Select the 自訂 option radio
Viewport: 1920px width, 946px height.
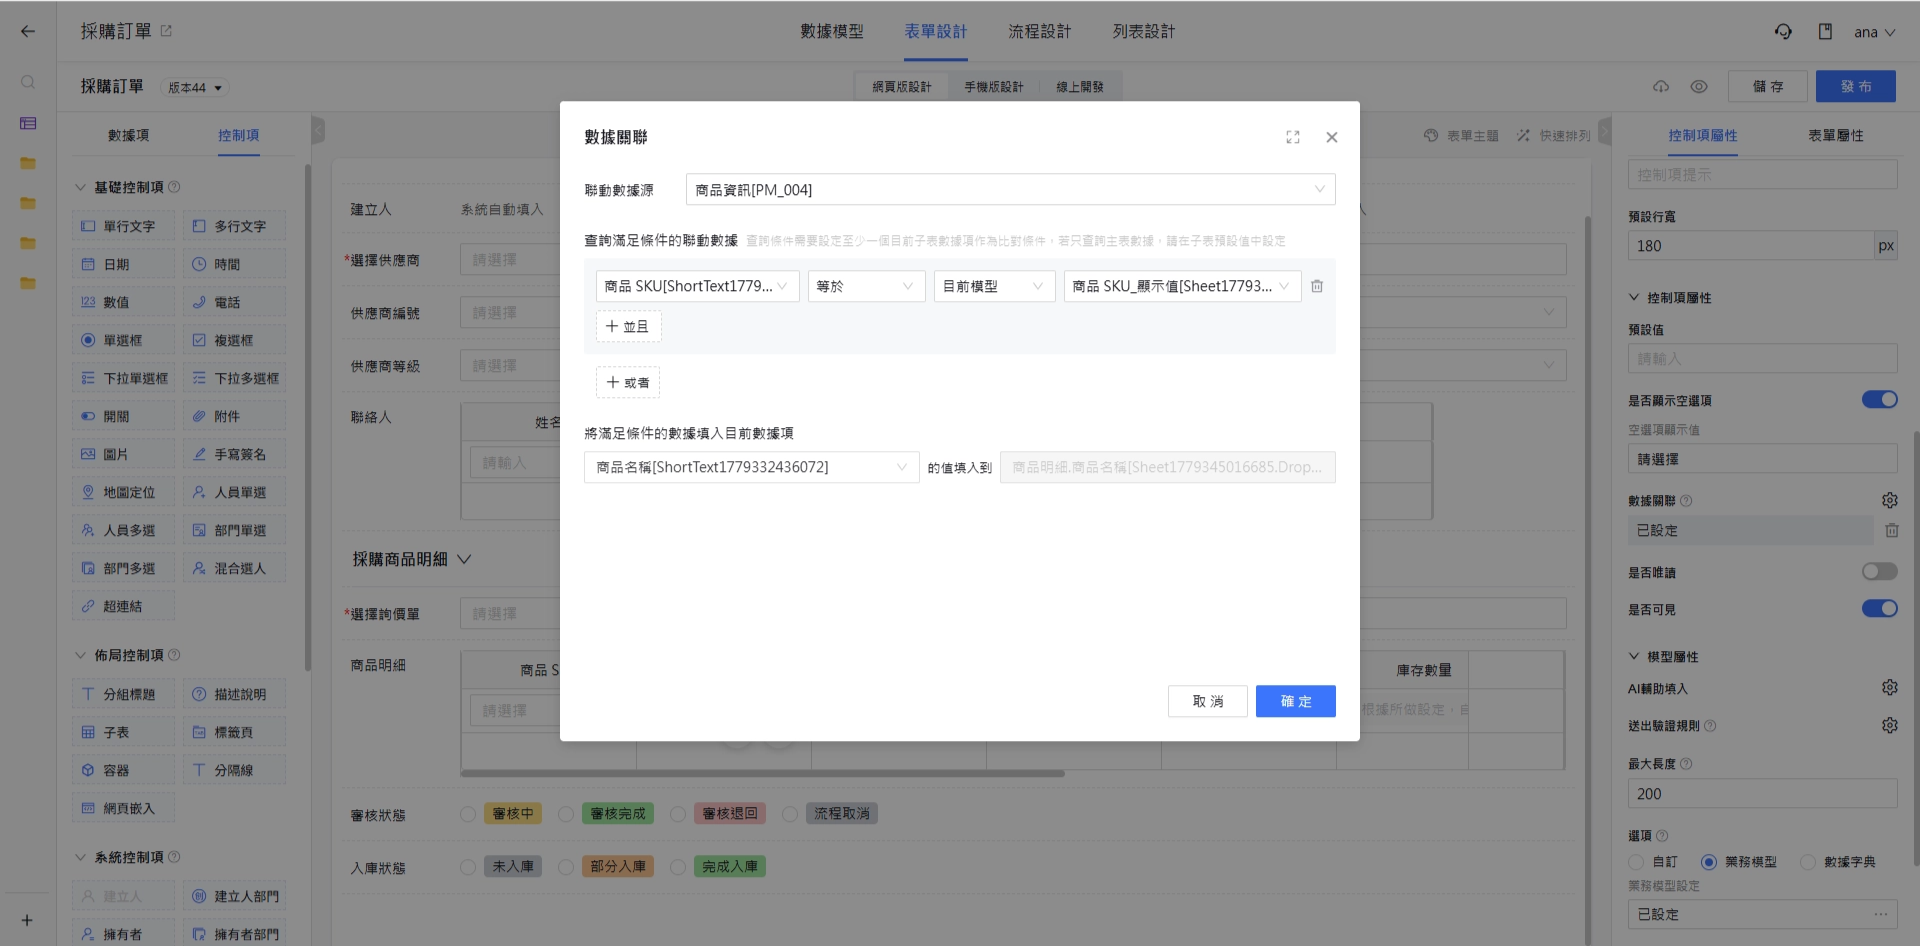[x=1636, y=862]
